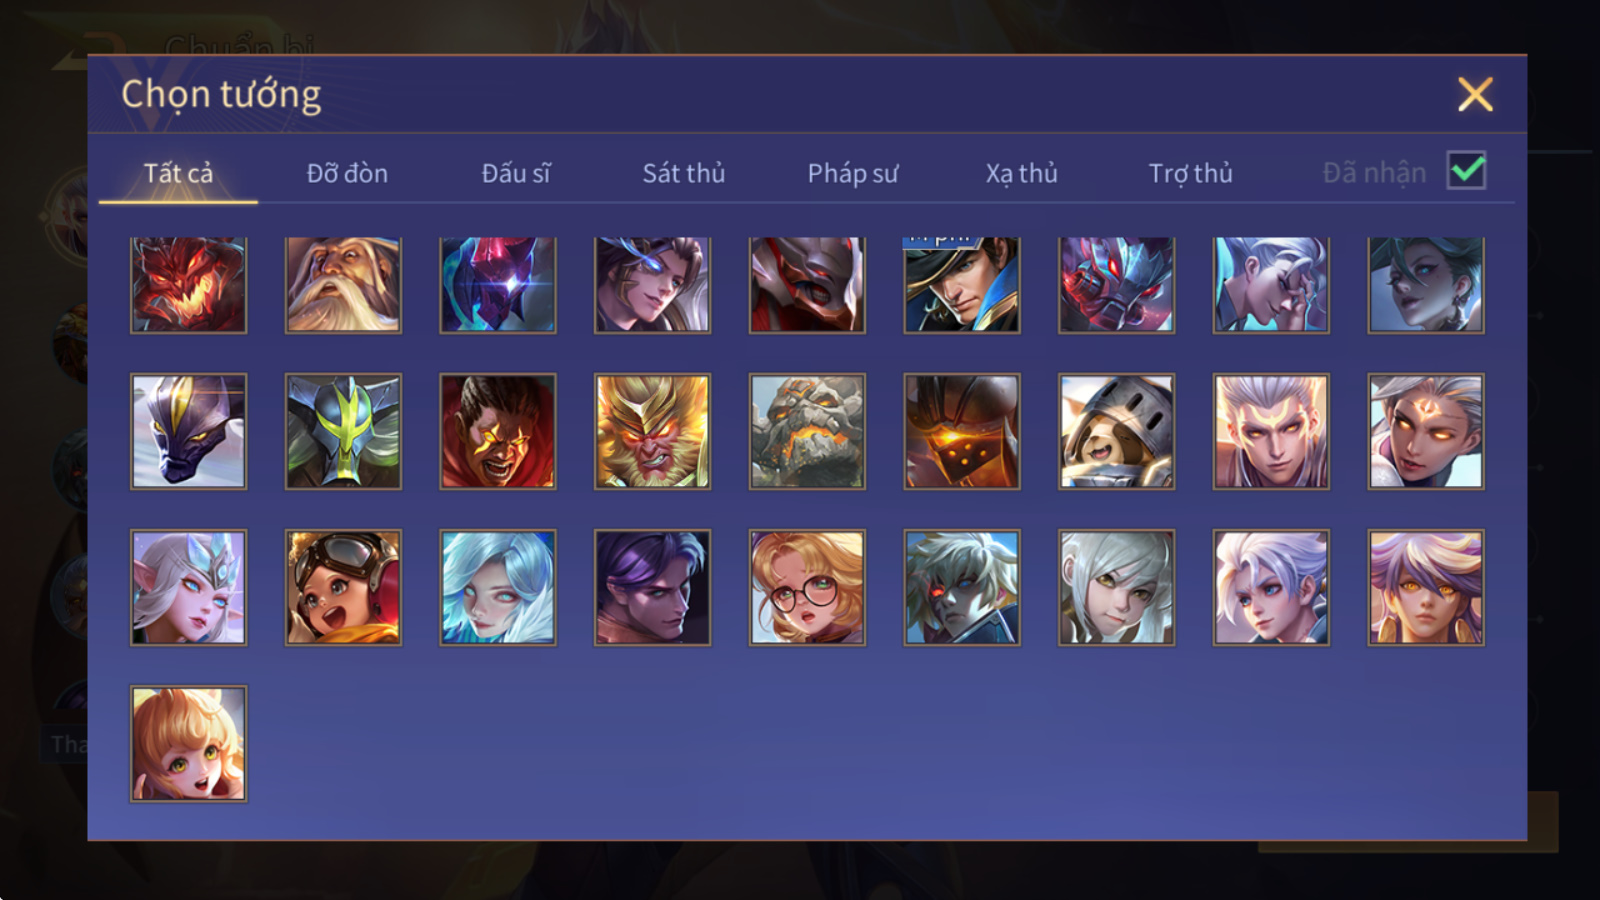Viewport: 1600px width, 900px height.
Task: Close the Chọn tướng dialog
Action: tap(1475, 94)
